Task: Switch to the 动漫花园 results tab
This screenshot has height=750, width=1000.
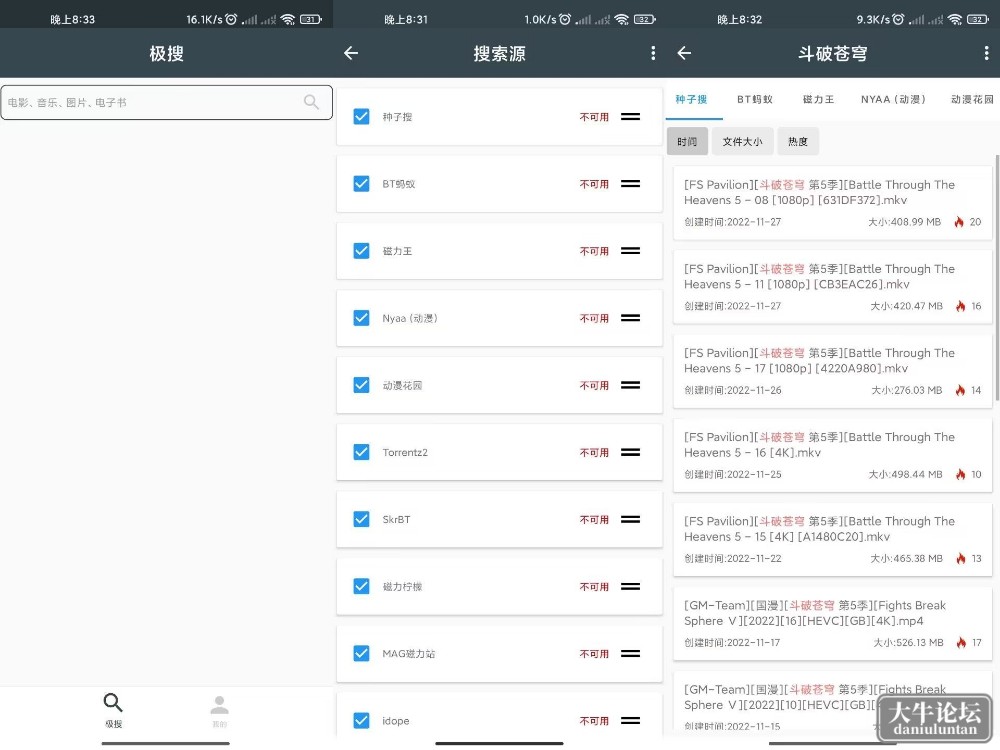Action: click(x=972, y=99)
